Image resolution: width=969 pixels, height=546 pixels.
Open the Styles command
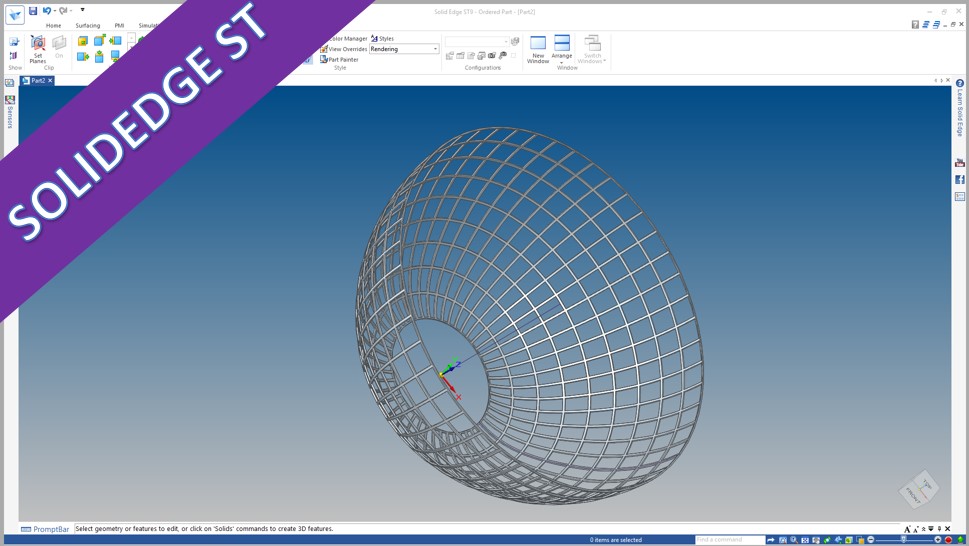pyautogui.click(x=382, y=38)
